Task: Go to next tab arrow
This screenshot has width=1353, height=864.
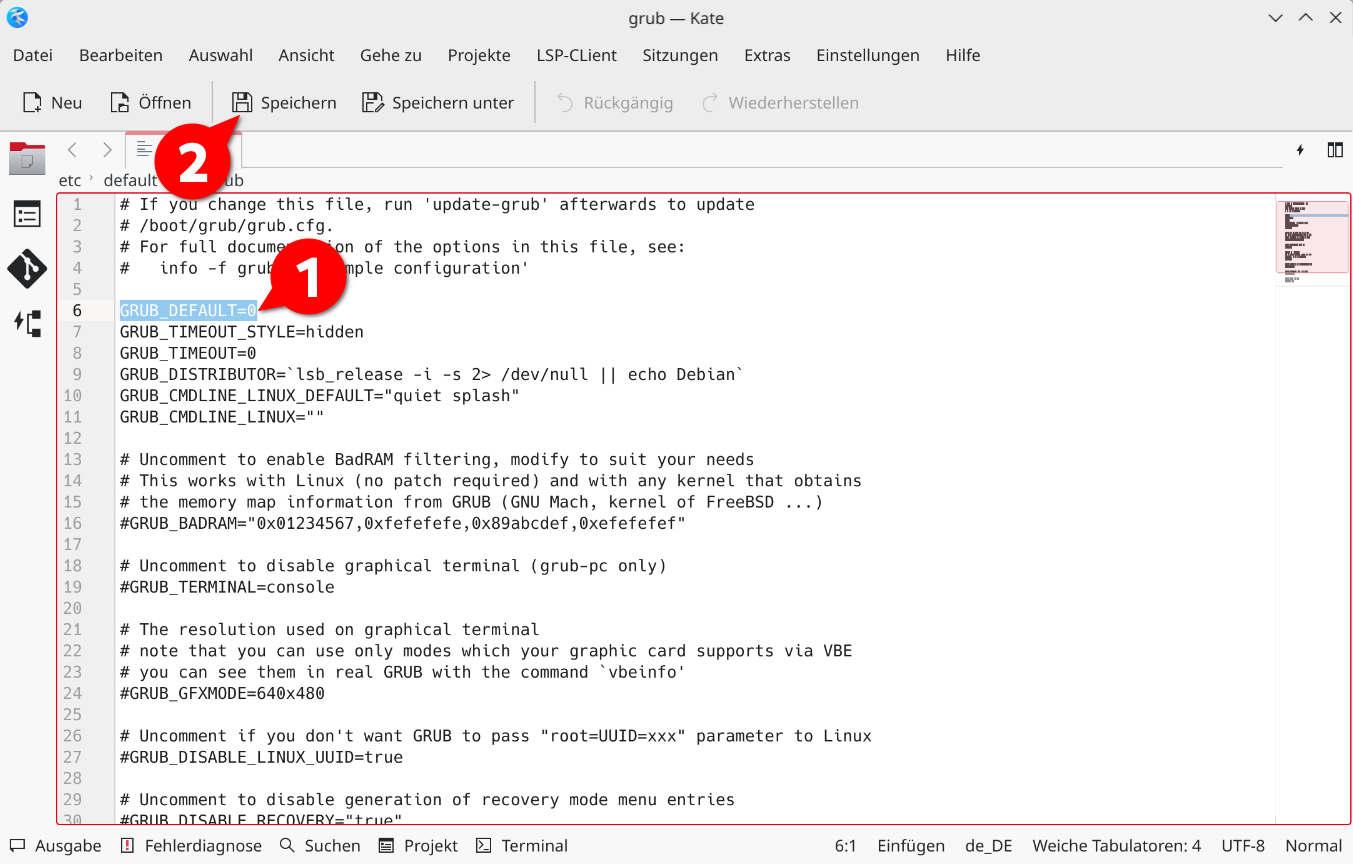Action: pyautogui.click(x=107, y=150)
